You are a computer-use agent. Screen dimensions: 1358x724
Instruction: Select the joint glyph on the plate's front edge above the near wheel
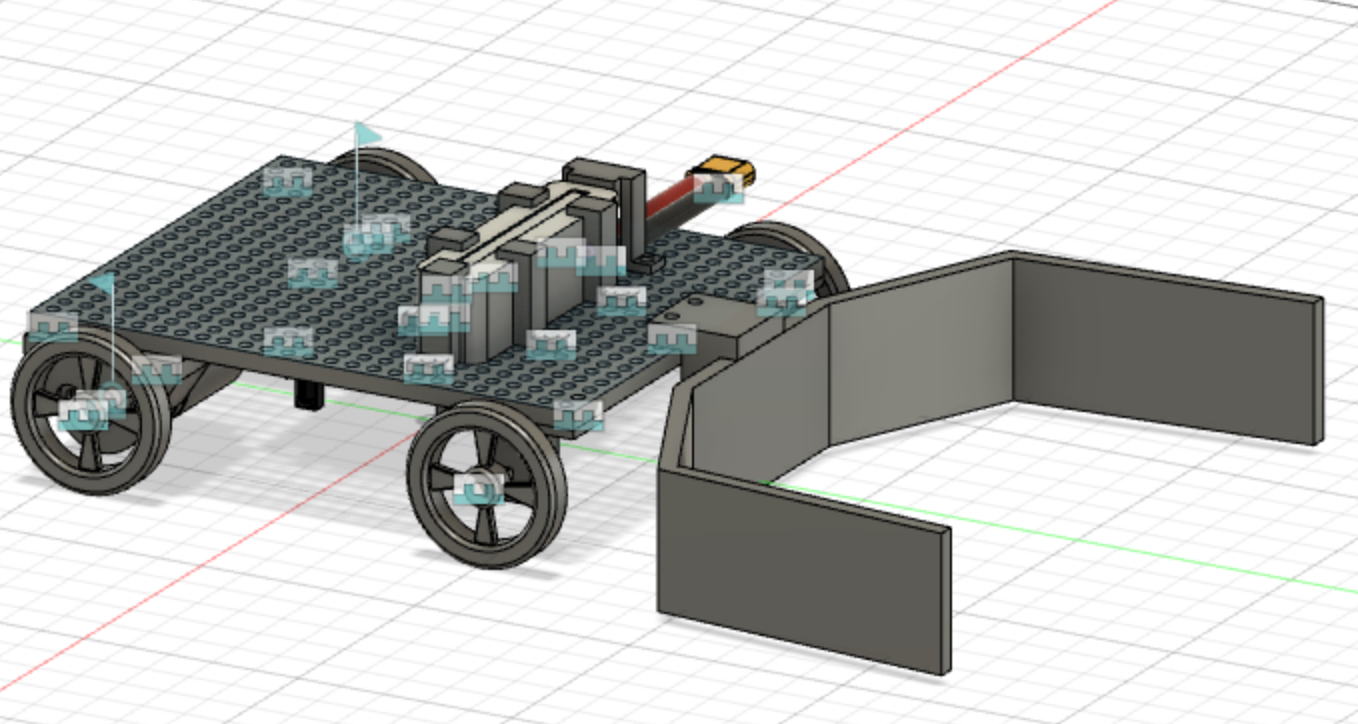click(x=579, y=415)
